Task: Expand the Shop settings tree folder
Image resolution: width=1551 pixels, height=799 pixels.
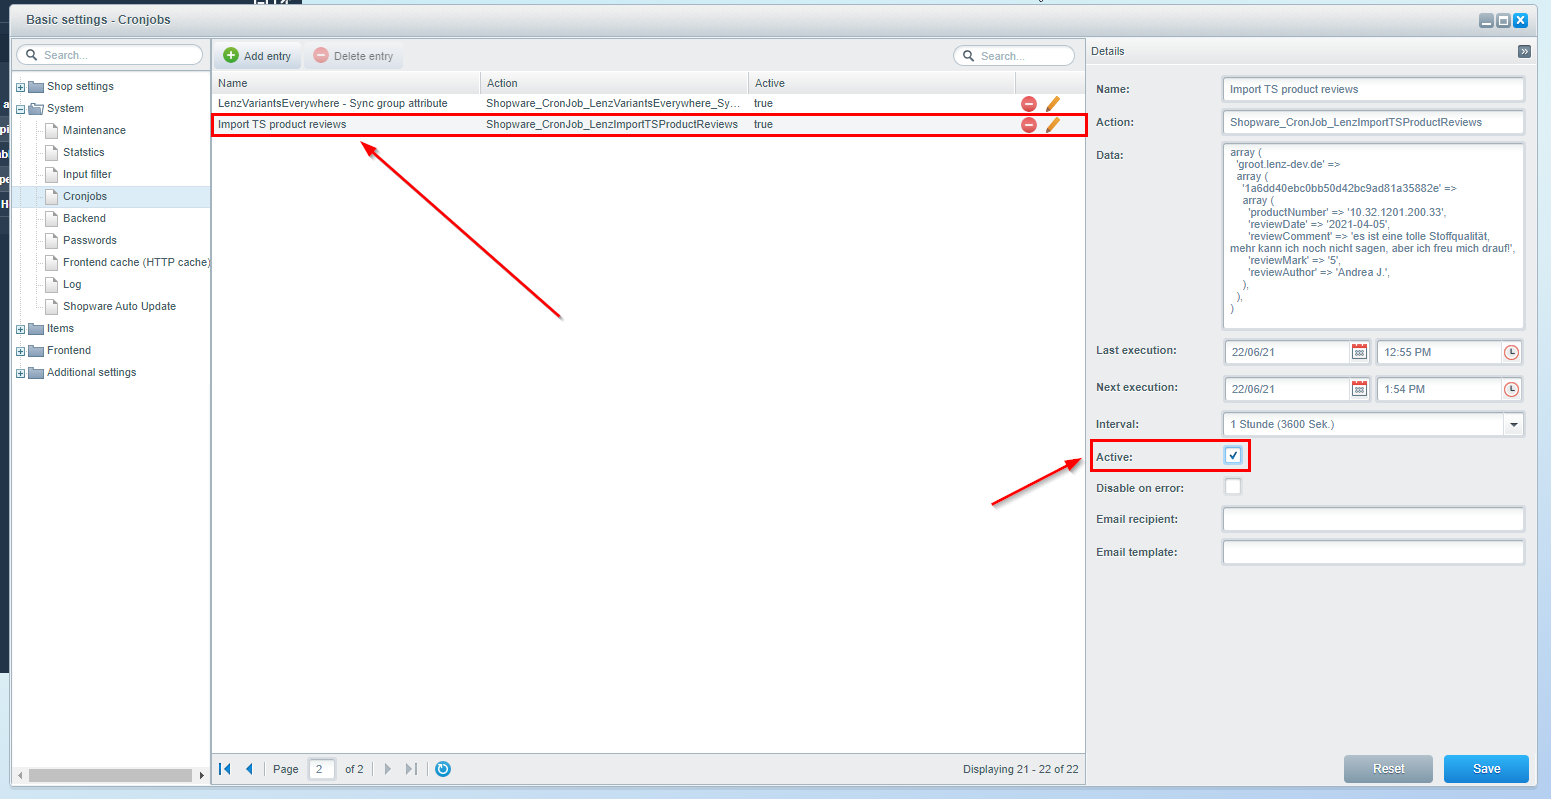Action: 21,86
